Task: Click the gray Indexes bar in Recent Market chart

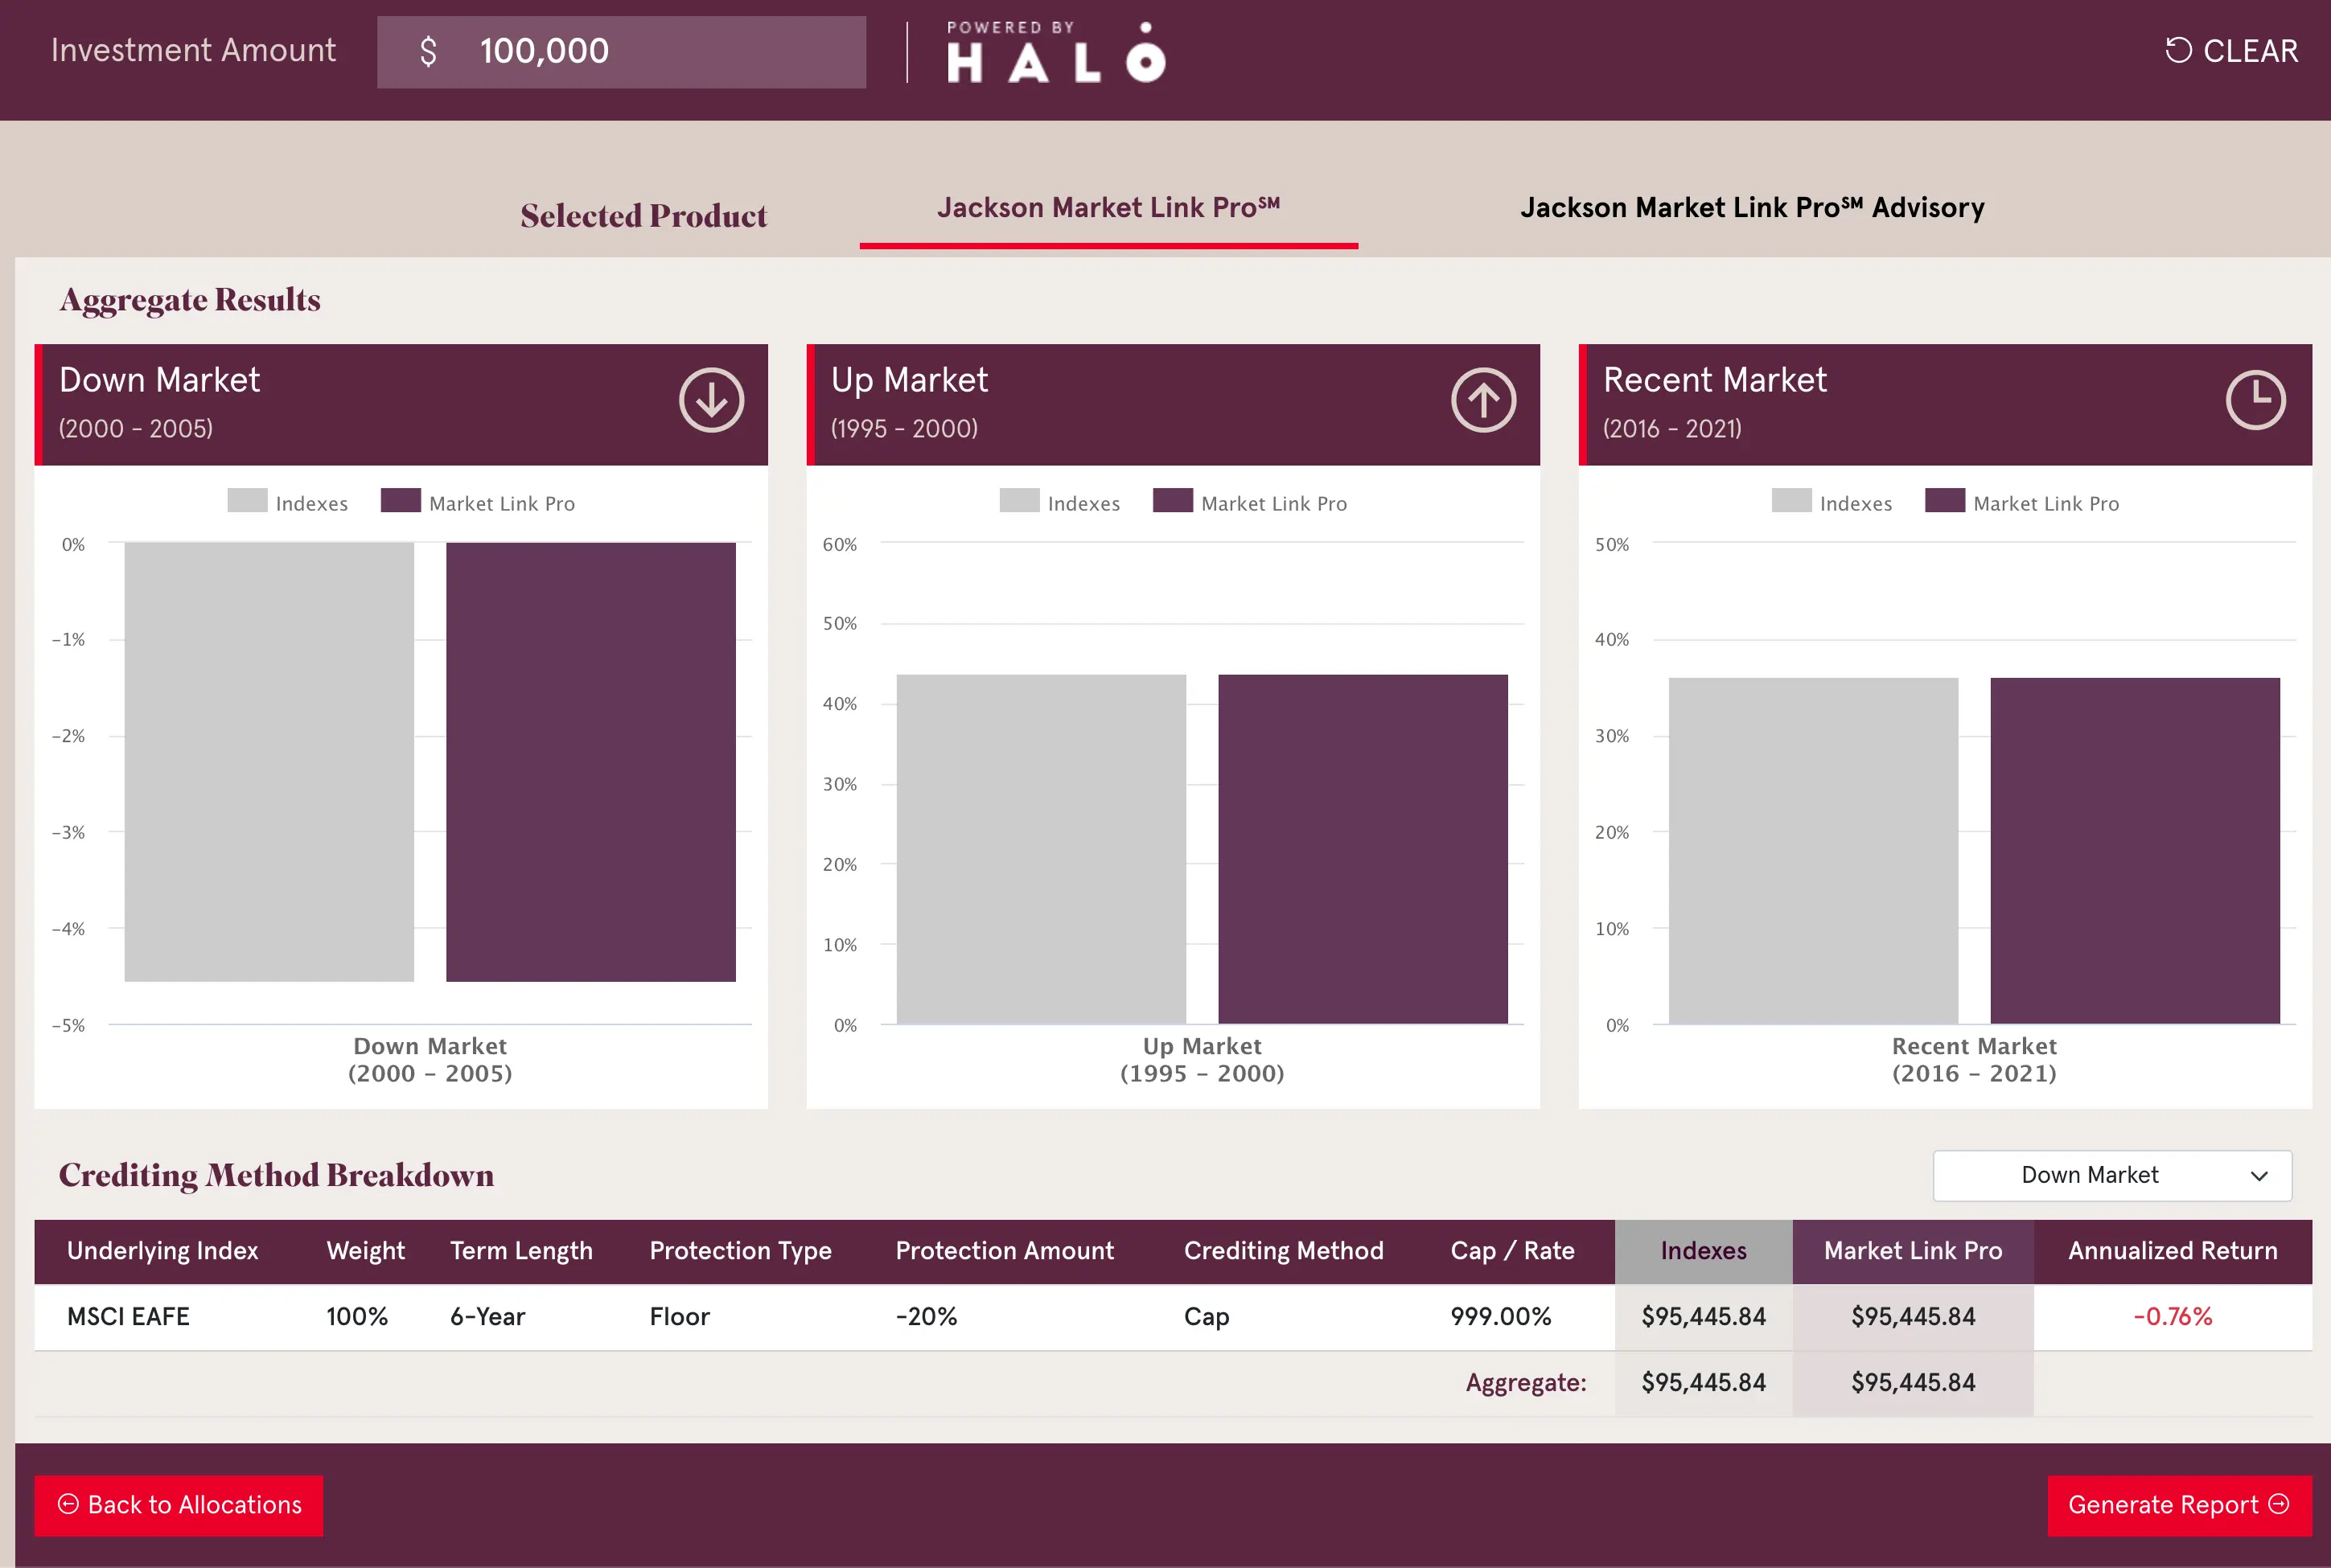Action: click(1813, 851)
